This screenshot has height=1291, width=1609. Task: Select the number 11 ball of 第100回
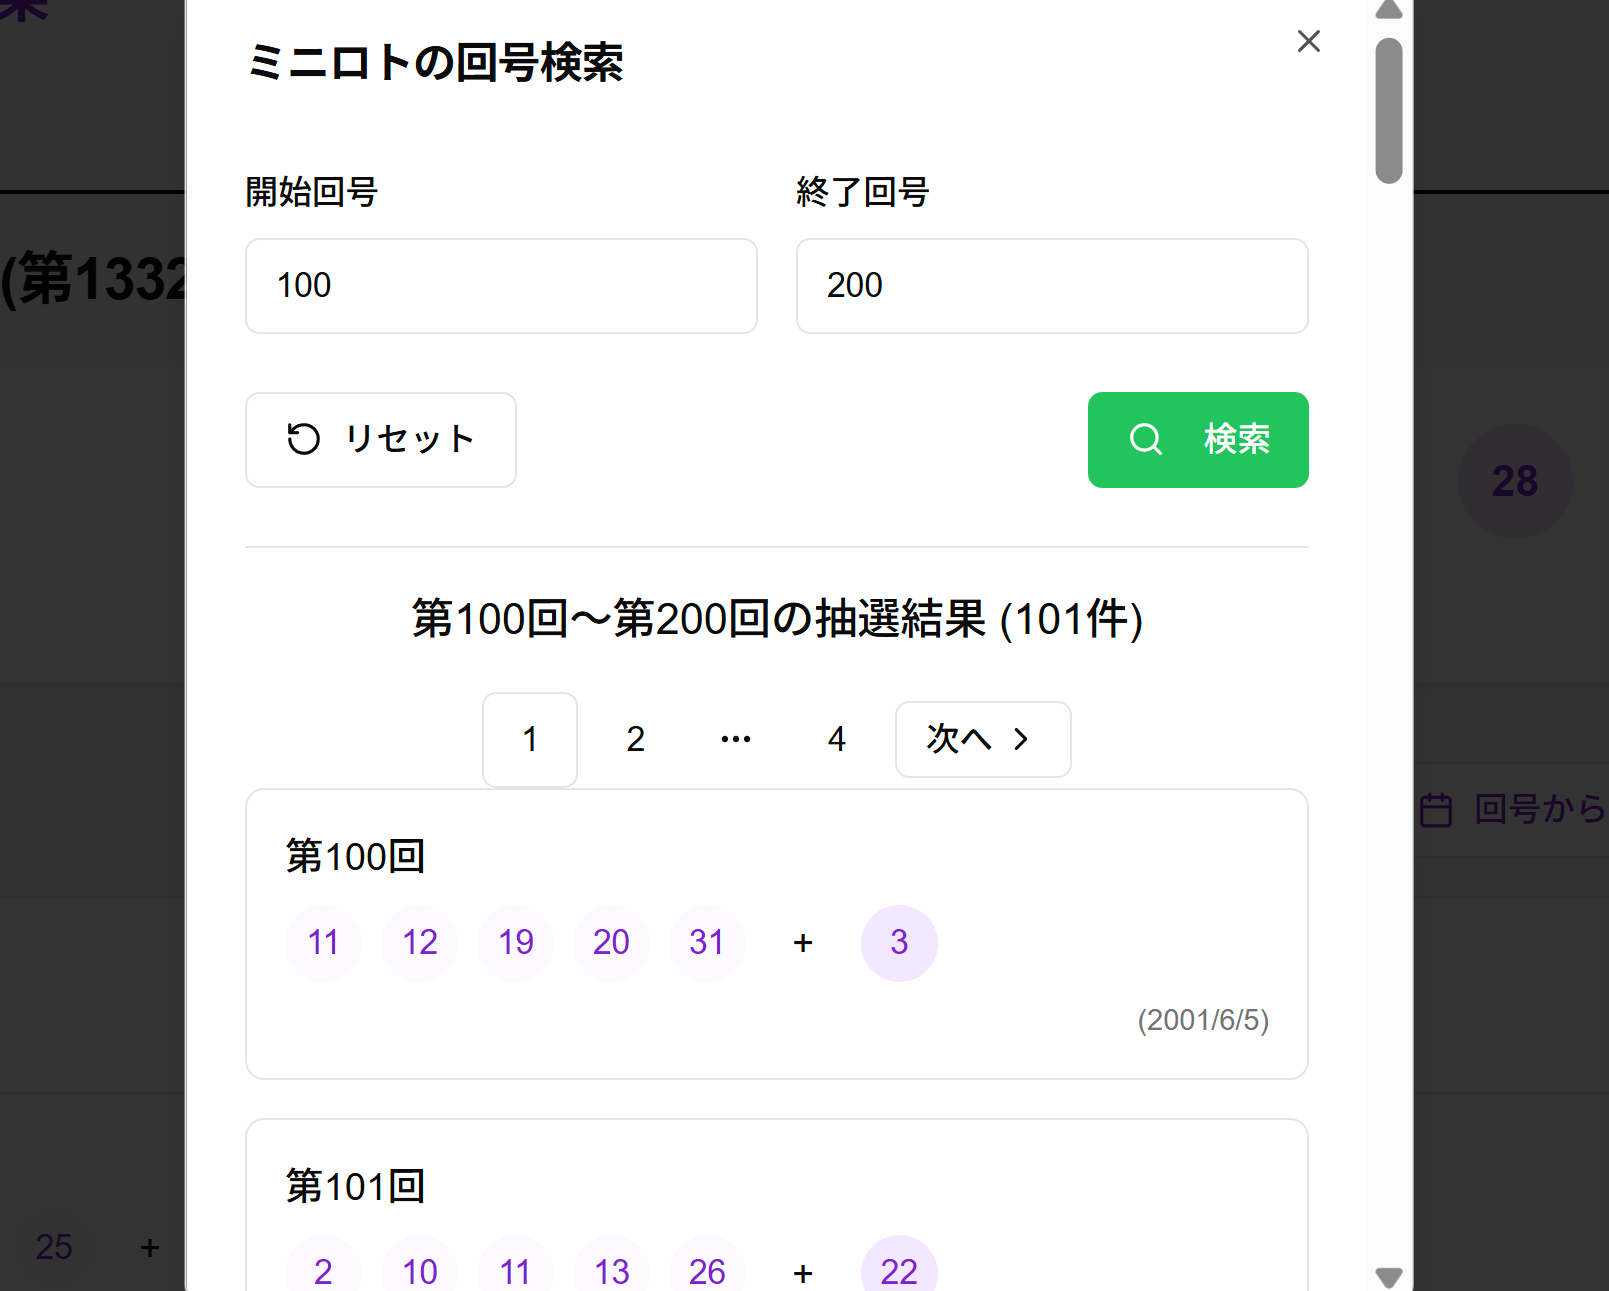(323, 942)
